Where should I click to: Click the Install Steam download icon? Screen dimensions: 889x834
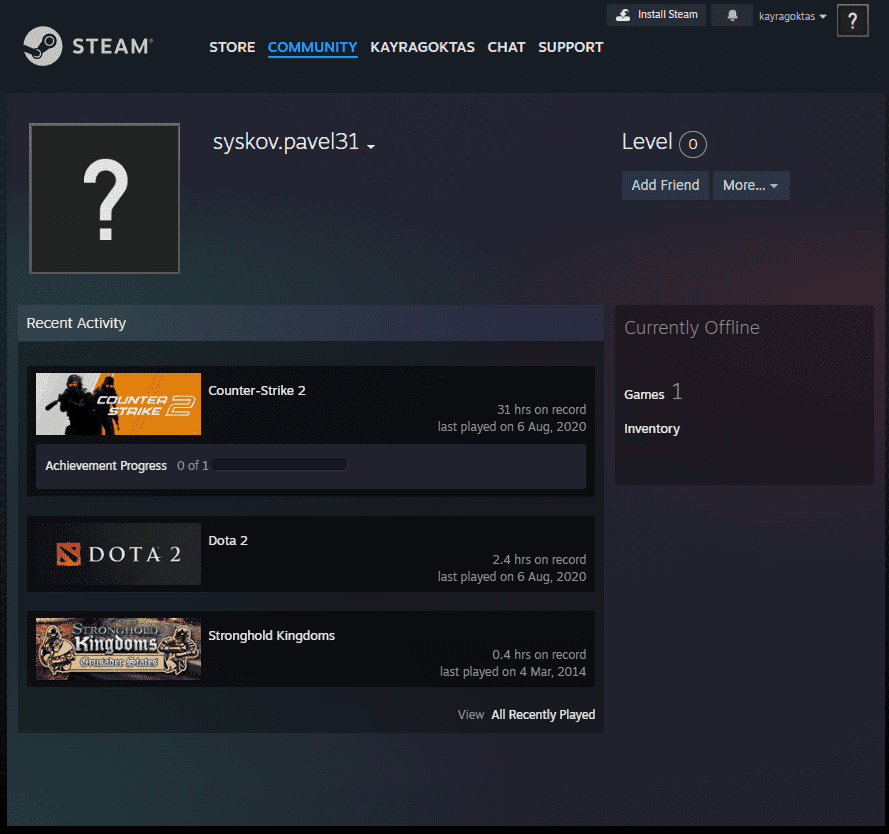pyautogui.click(x=624, y=14)
